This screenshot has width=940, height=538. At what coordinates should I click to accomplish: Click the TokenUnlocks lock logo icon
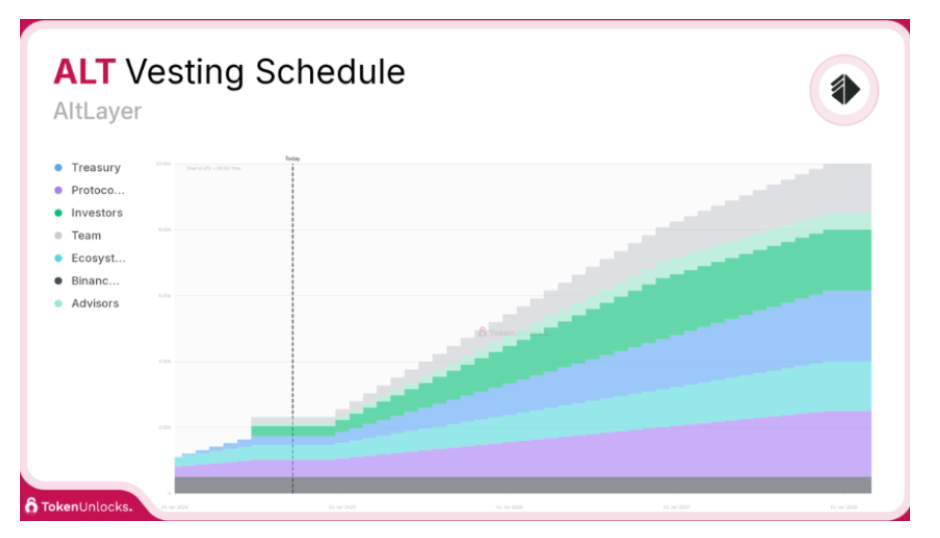point(31,506)
